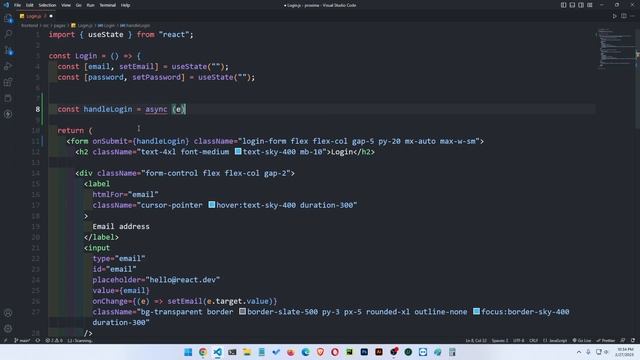640x360 pixels.
Task: Open the Manage gear in activity bar
Action: click(8, 328)
